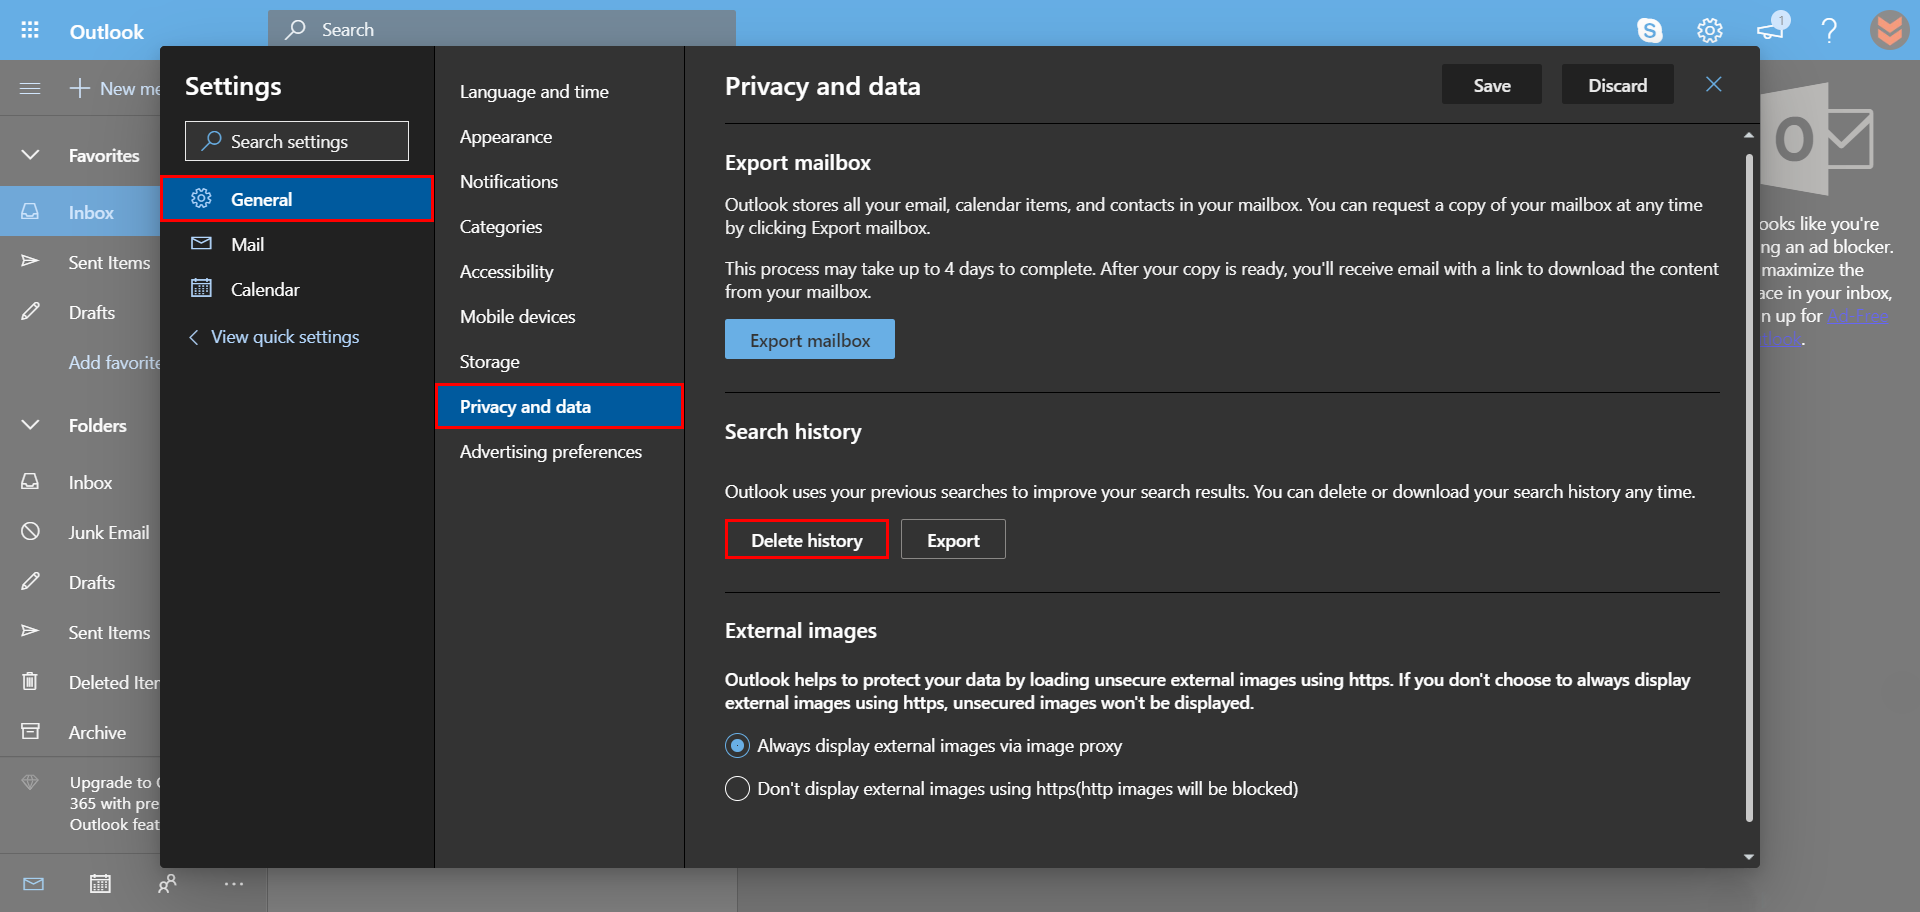Focus the top Outlook Search box
The height and width of the screenshot is (912, 1920).
[x=502, y=29]
